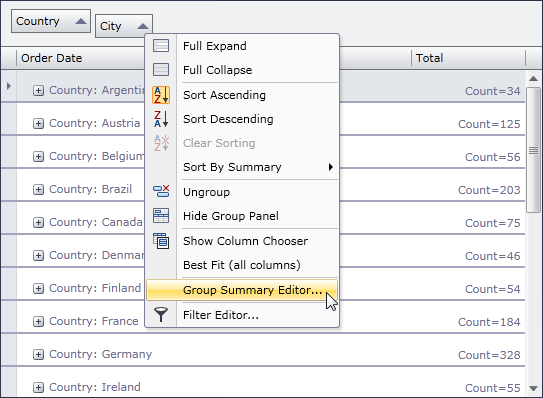Click the Hide Group Panel icon
Image resolution: width=543 pixels, height=398 pixels.
pos(161,215)
